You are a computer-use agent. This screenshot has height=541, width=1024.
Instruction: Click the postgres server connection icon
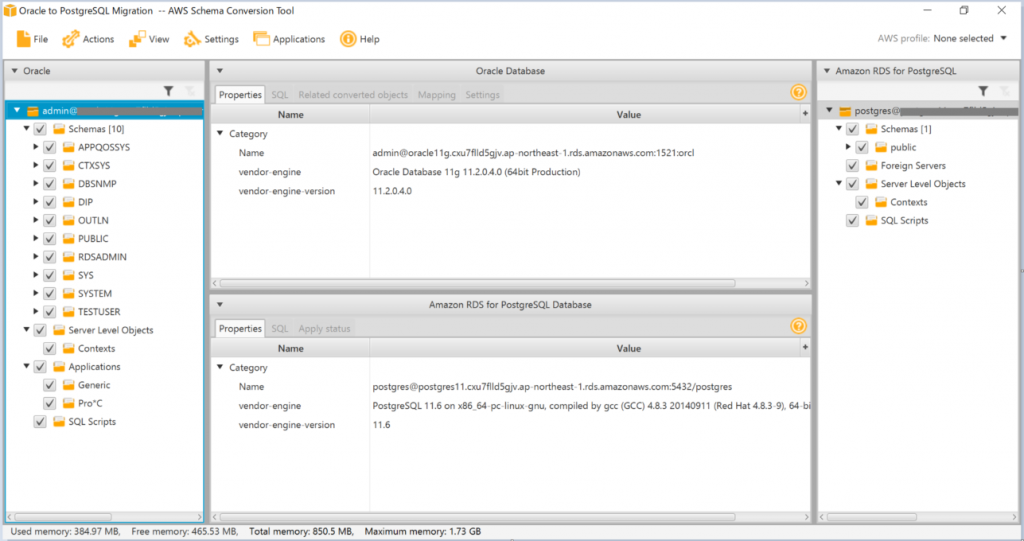point(845,111)
